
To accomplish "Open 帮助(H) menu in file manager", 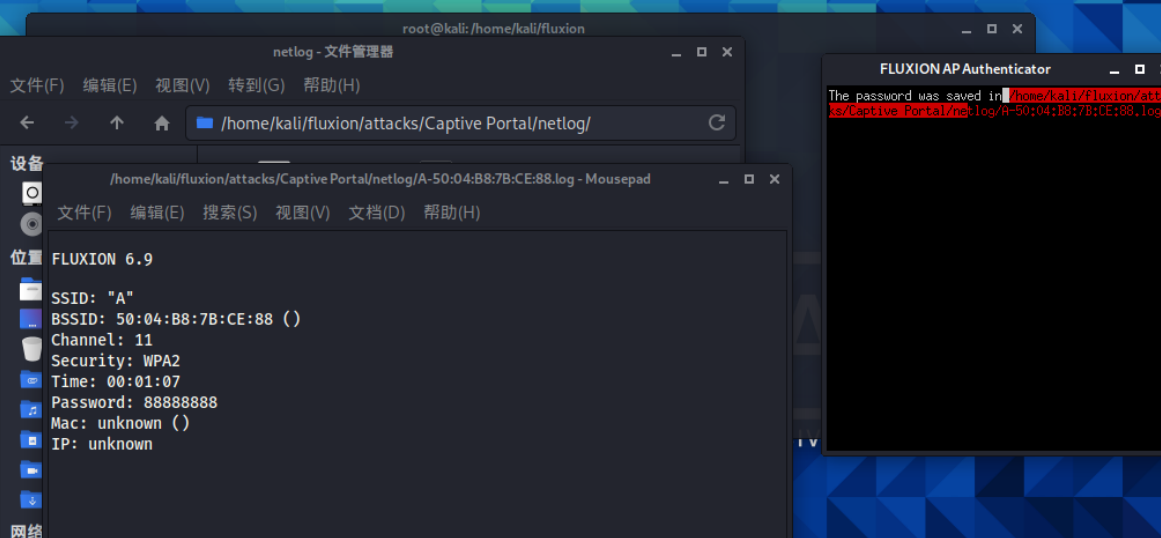I will pyautogui.click(x=332, y=86).
